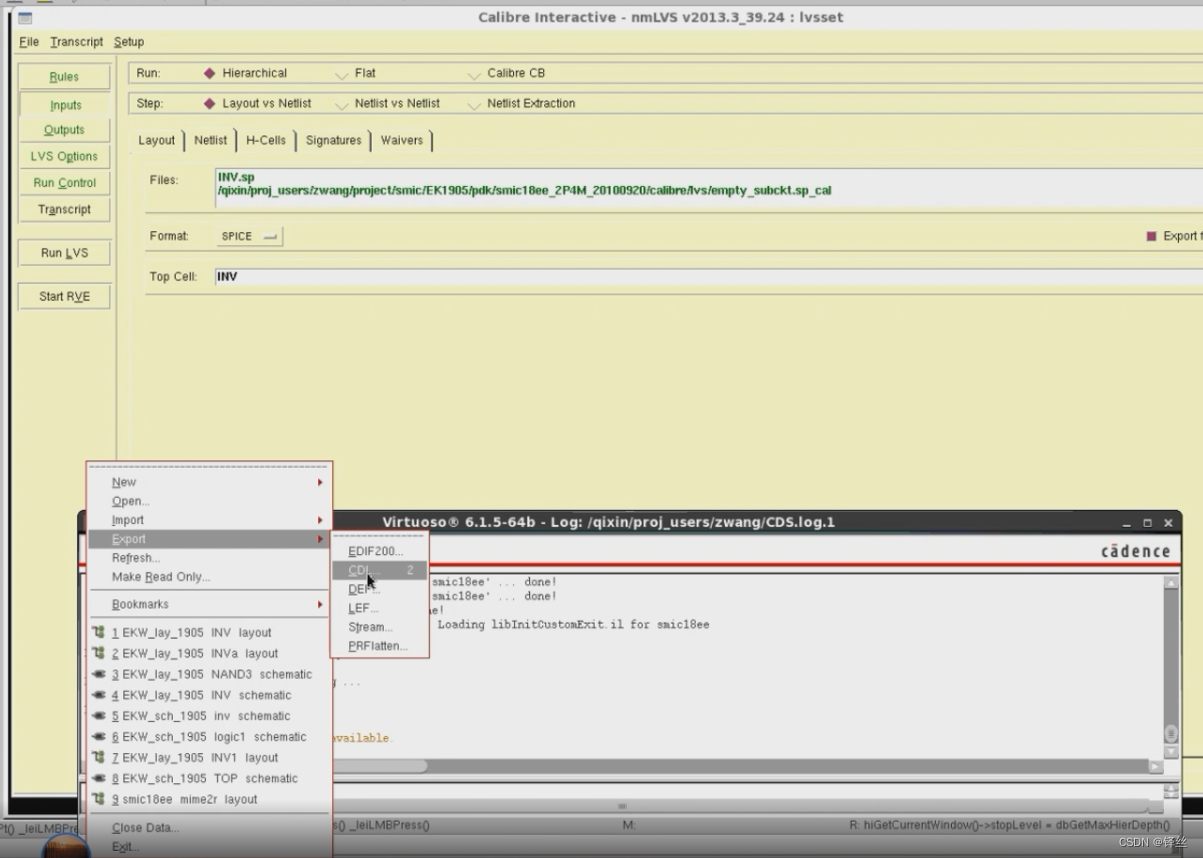
Task: Click the schematic icon beside 6 EKW_sch_1905 logic1
Action: [98, 737]
